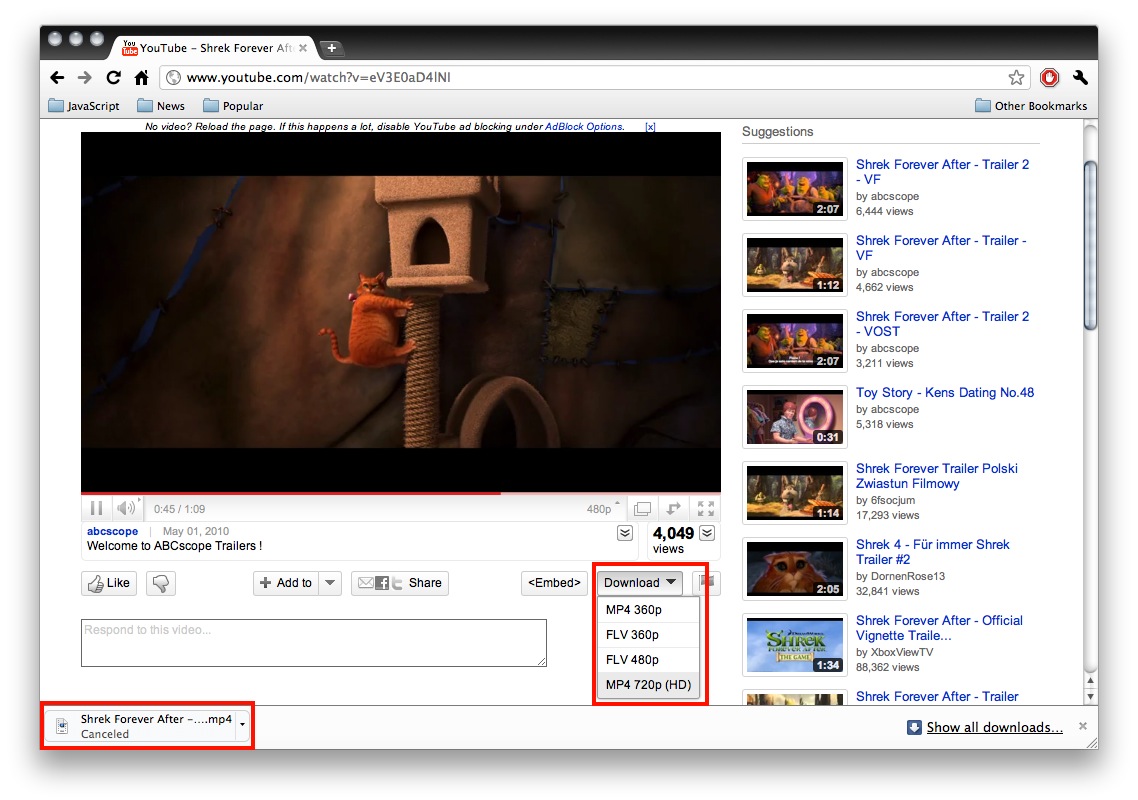Screen dimensions: 1138x800
Task: Go back with the browser back arrow
Action: (57, 78)
